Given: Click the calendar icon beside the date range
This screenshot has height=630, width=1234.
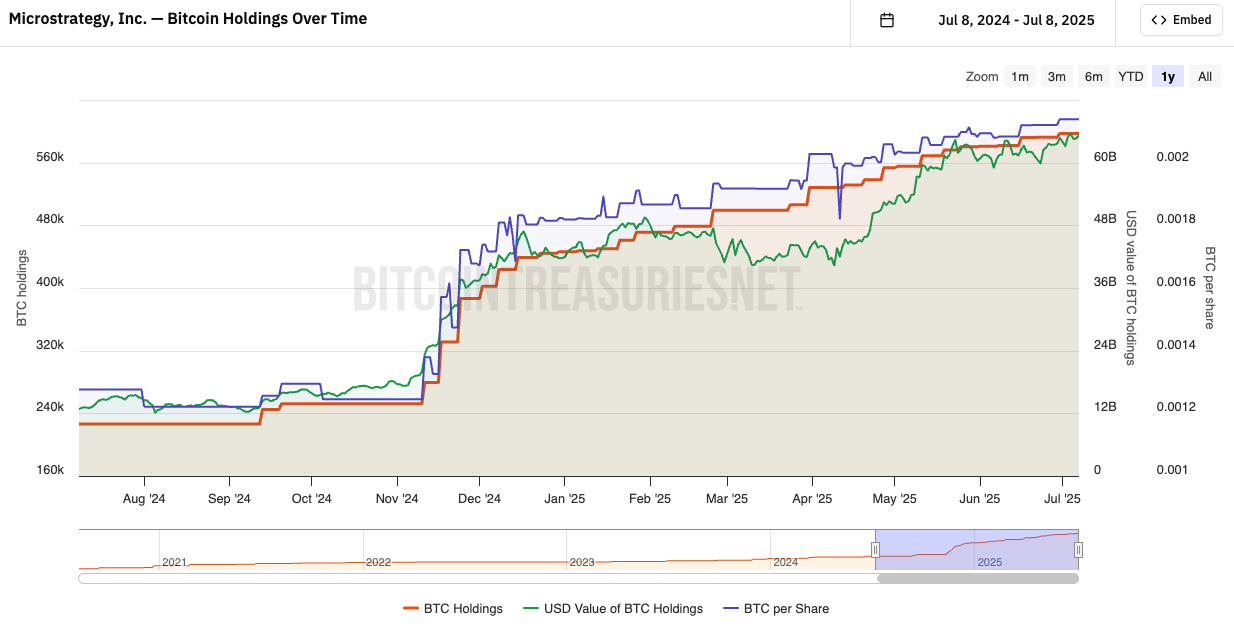Looking at the screenshot, I should coord(886,20).
